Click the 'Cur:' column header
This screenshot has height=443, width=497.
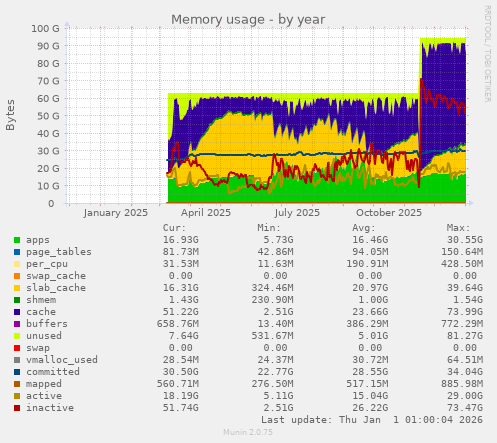174,228
